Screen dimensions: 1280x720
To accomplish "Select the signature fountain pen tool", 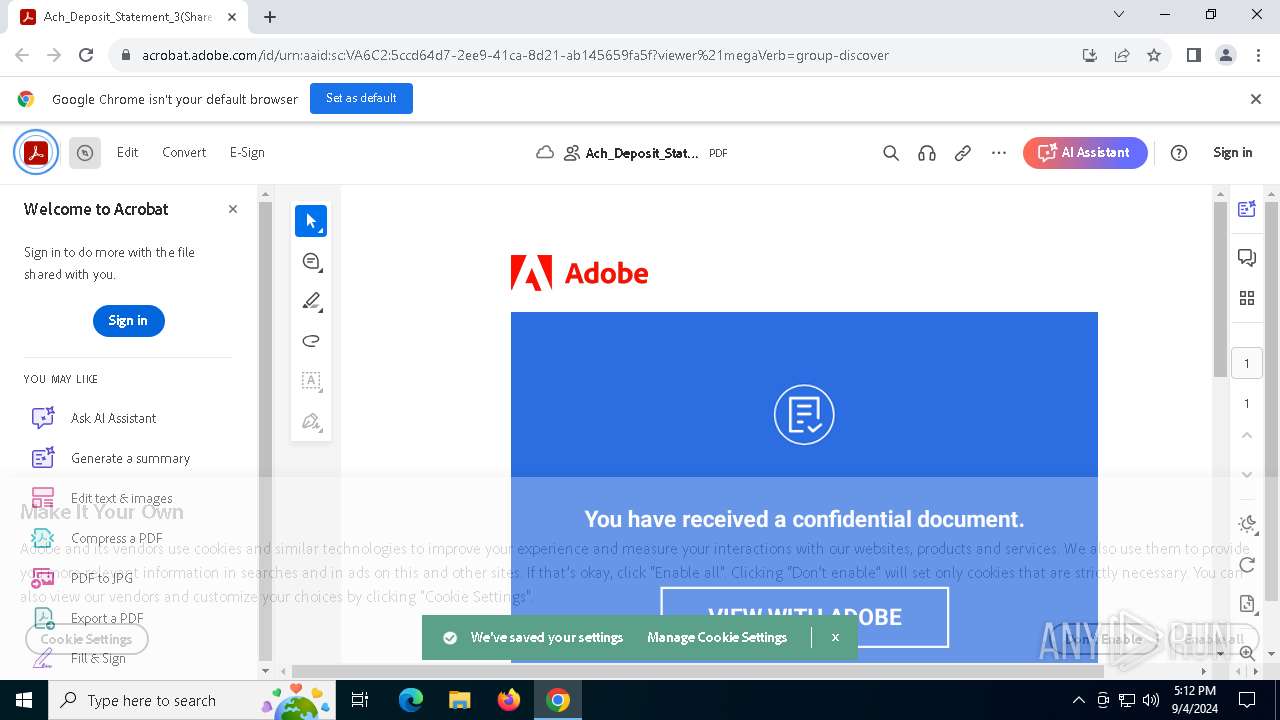I will [x=311, y=421].
